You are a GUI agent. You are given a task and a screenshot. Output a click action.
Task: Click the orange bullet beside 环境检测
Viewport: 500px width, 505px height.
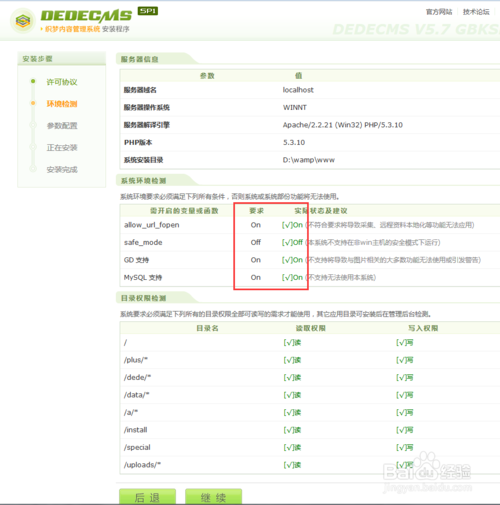tap(33, 103)
